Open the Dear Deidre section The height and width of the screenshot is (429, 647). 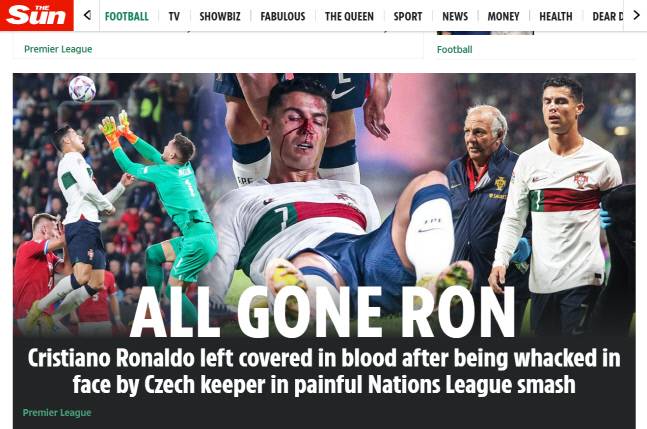point(607,16)
